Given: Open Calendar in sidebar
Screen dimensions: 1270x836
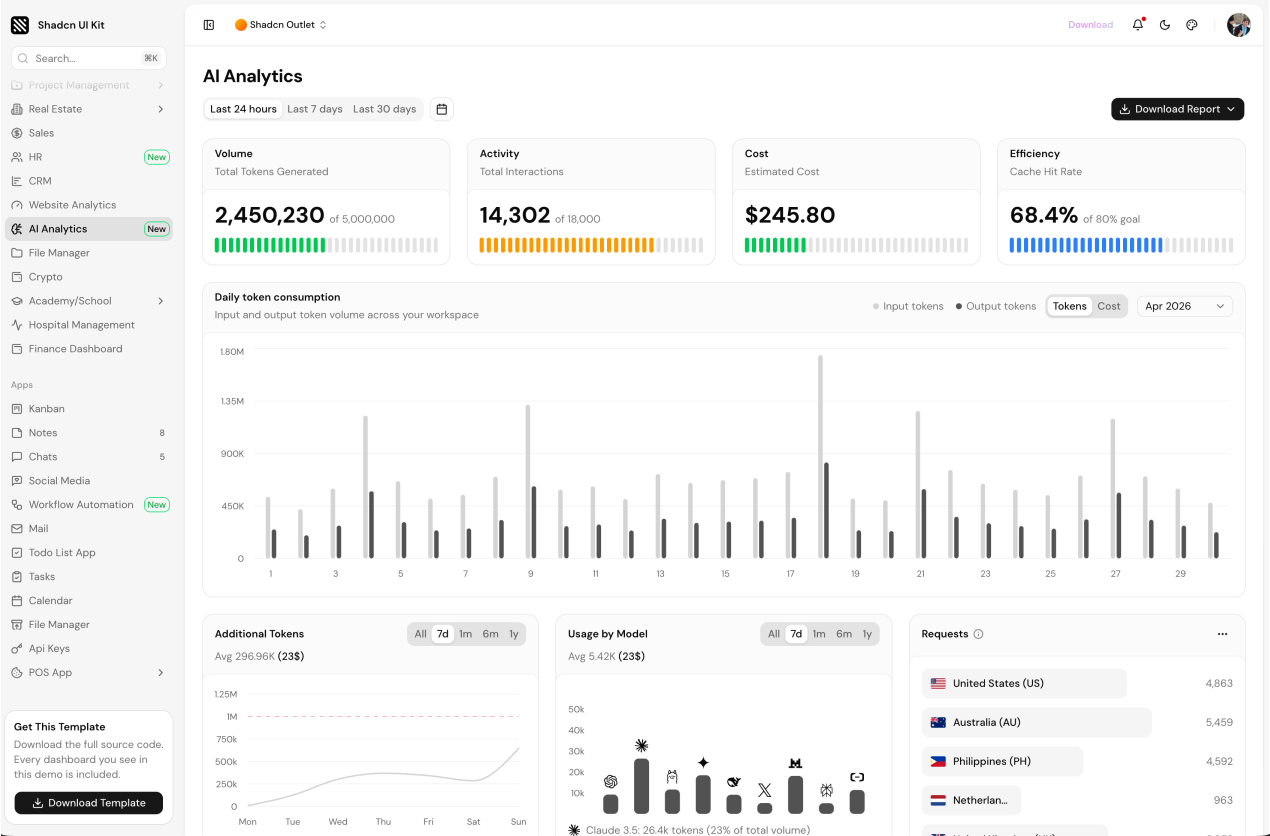Looking at the screenshot, I should (89, 601).
